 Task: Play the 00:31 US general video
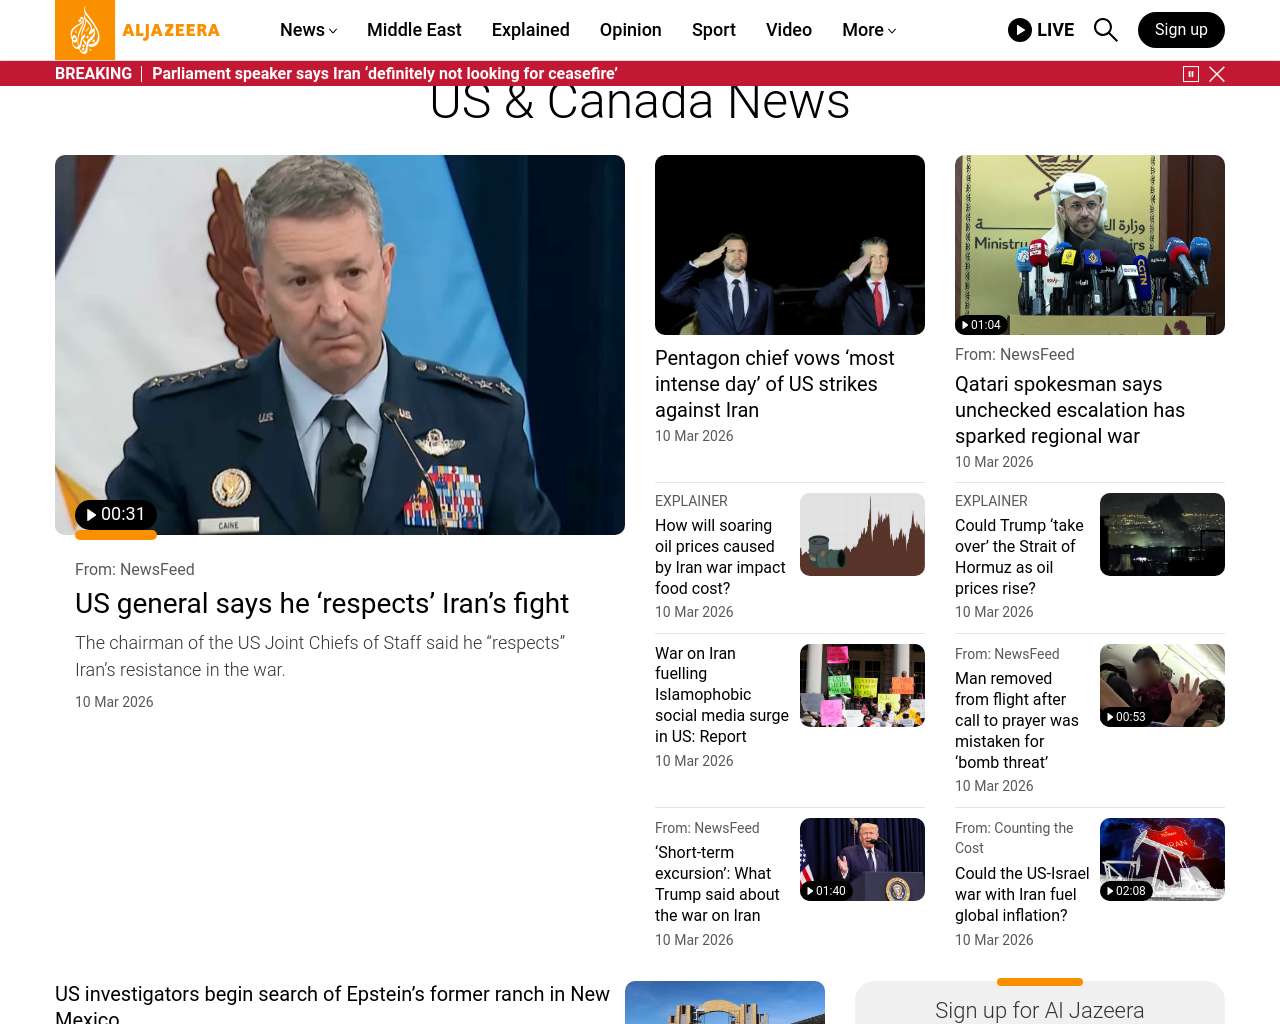[116, 515]
